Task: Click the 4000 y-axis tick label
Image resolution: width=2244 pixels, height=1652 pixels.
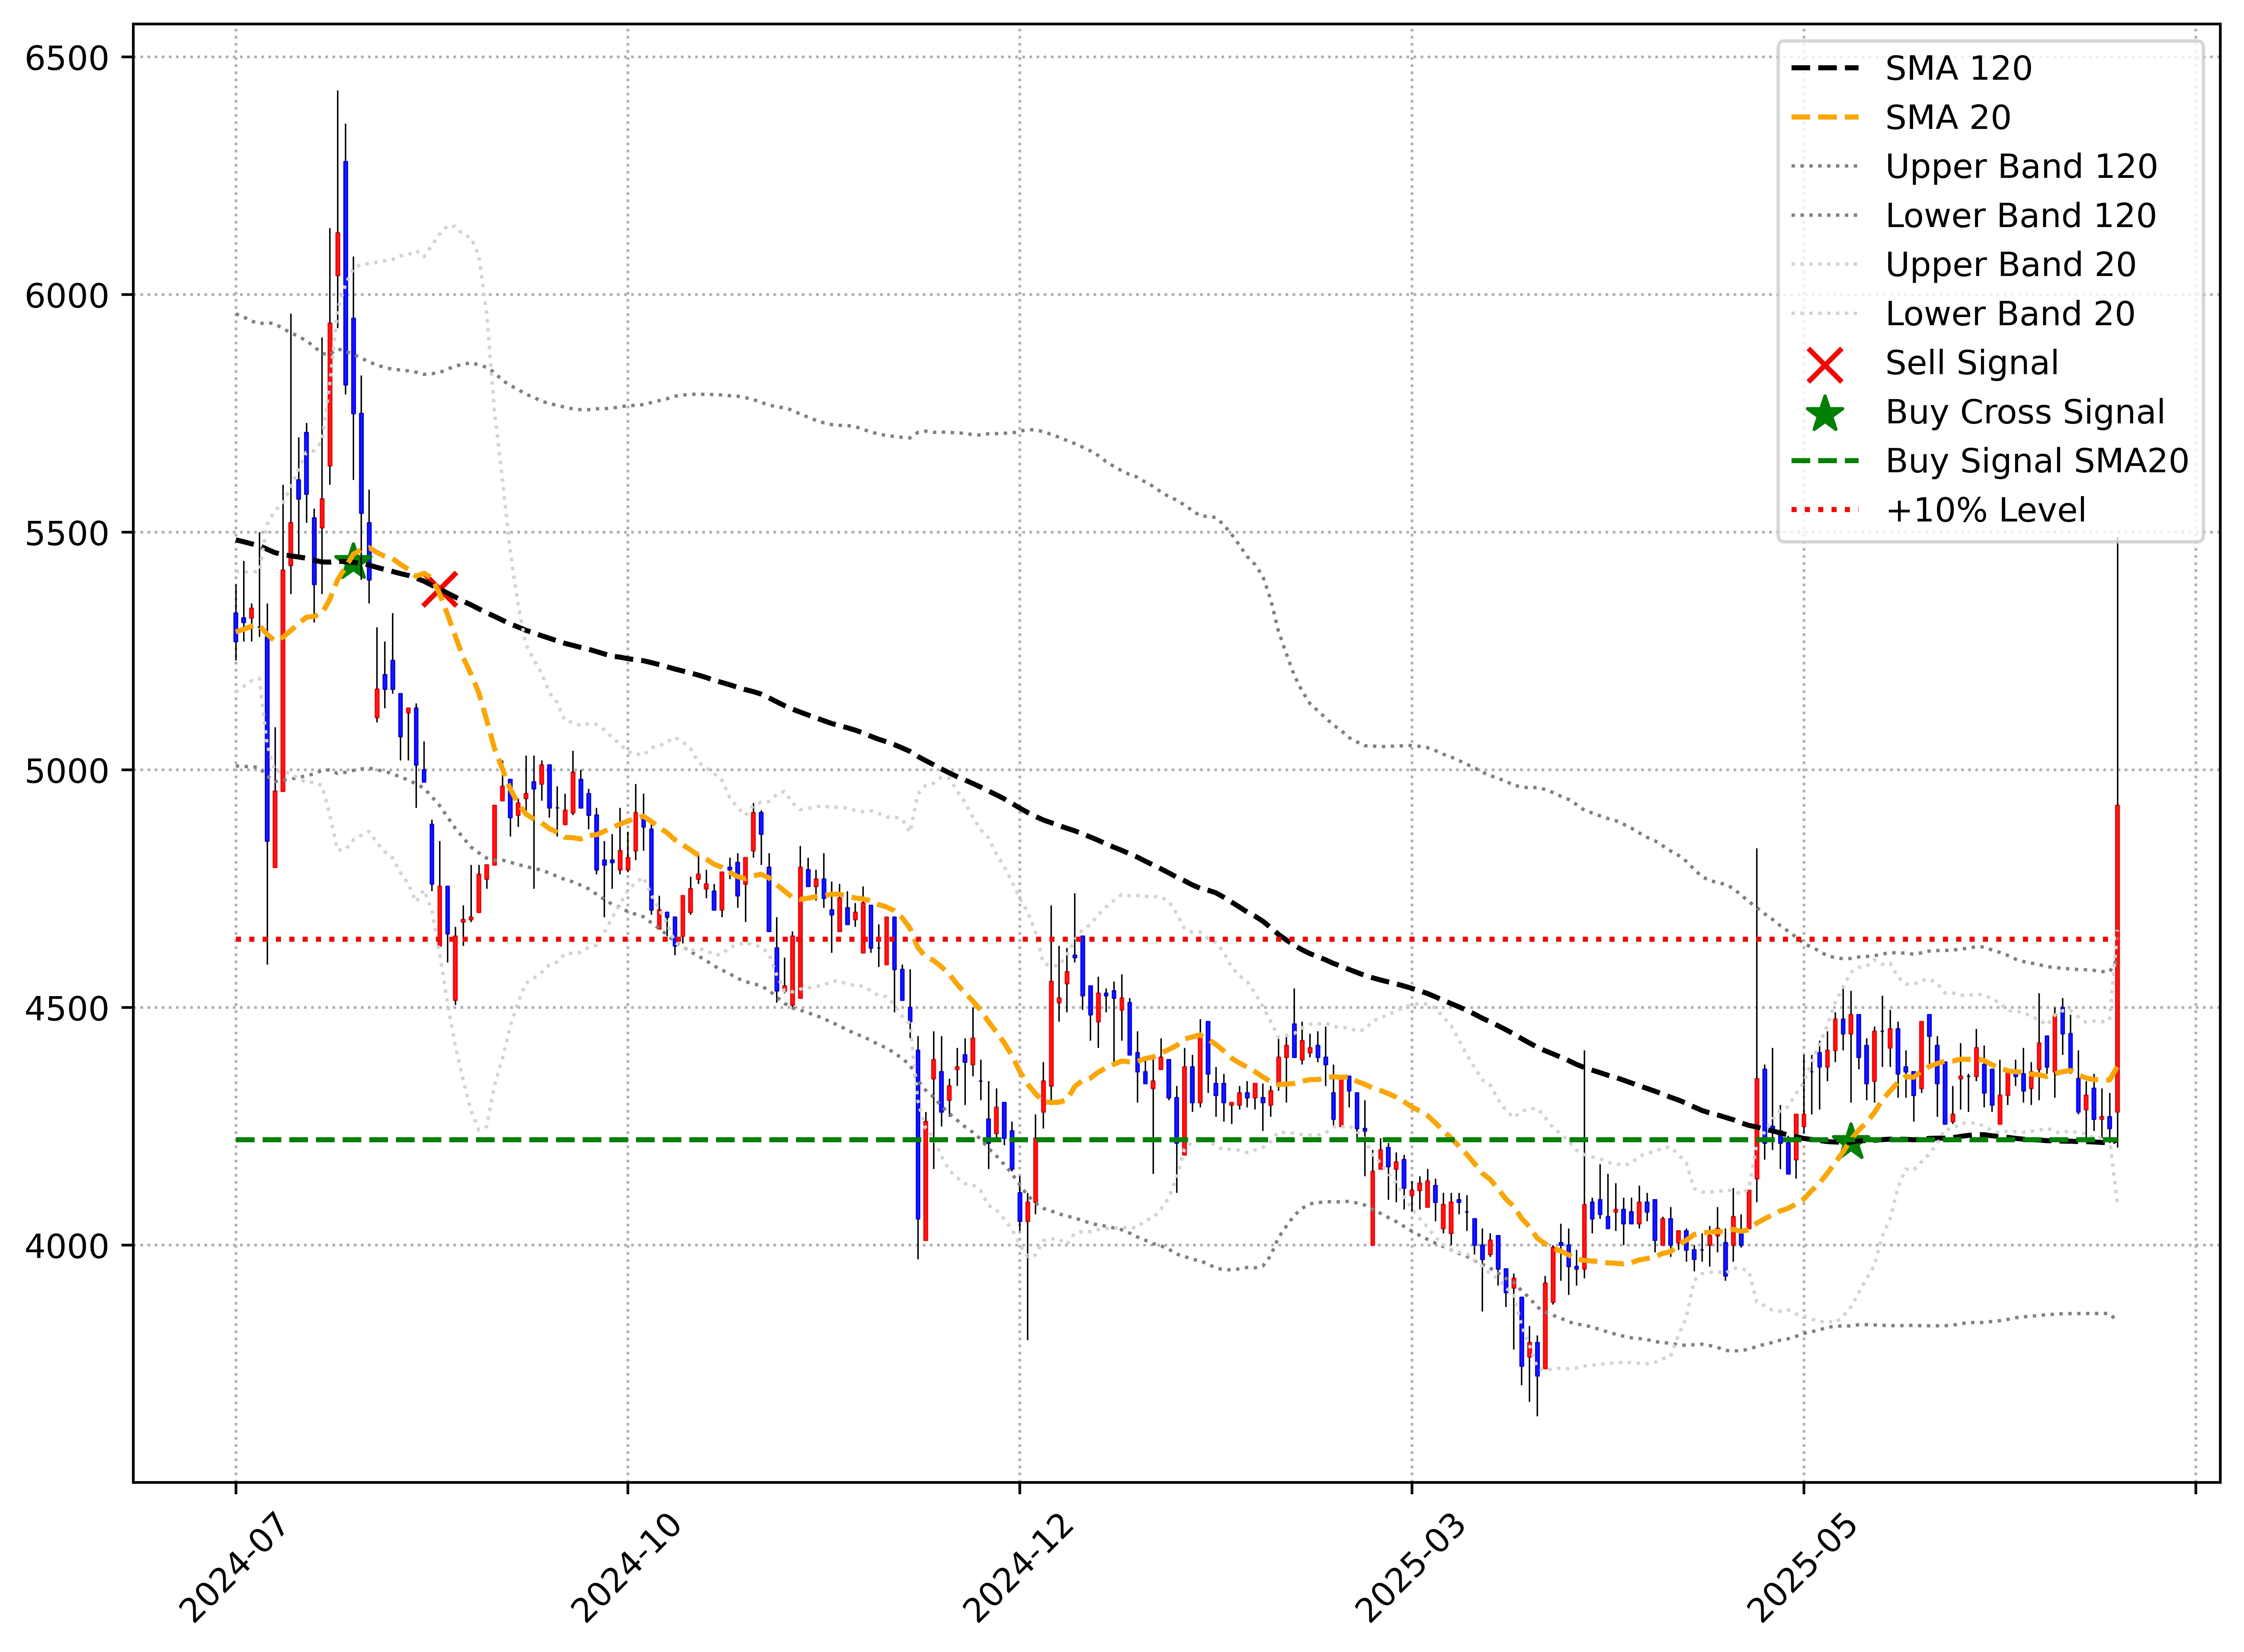Action: coord(67,1246)
